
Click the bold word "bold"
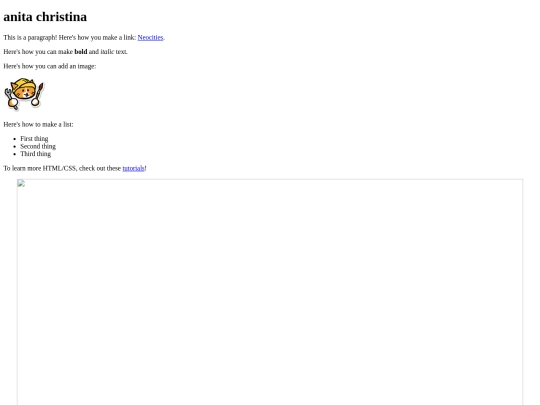pyautogui.click(x=81, y=52)
